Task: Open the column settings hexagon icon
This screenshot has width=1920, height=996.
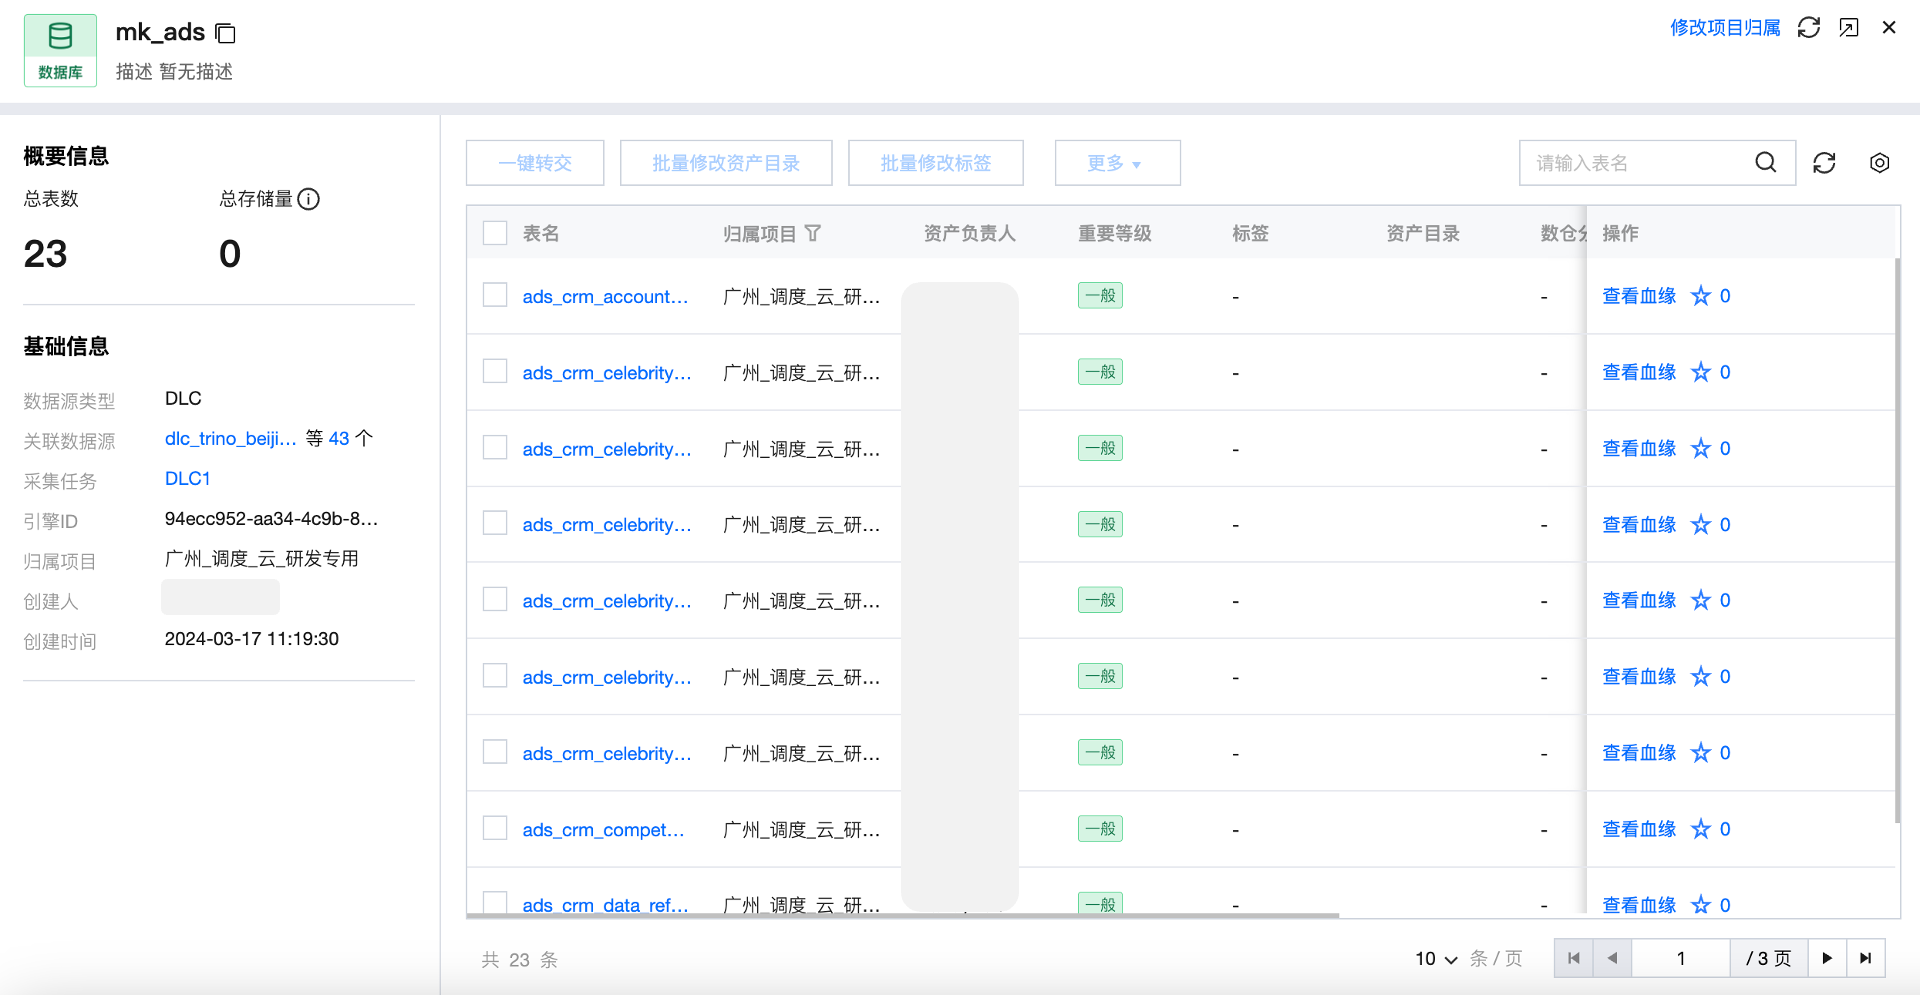Action: (1879, 163)
